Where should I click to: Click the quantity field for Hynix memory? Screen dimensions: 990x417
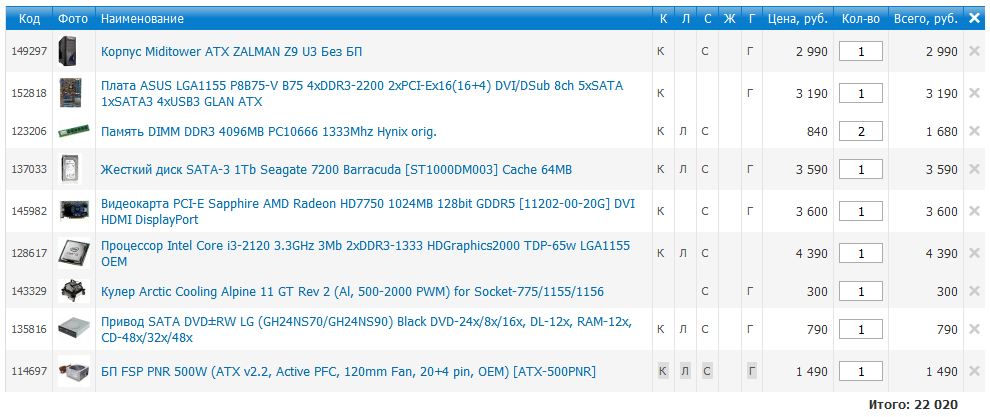(x=861, y=131)
